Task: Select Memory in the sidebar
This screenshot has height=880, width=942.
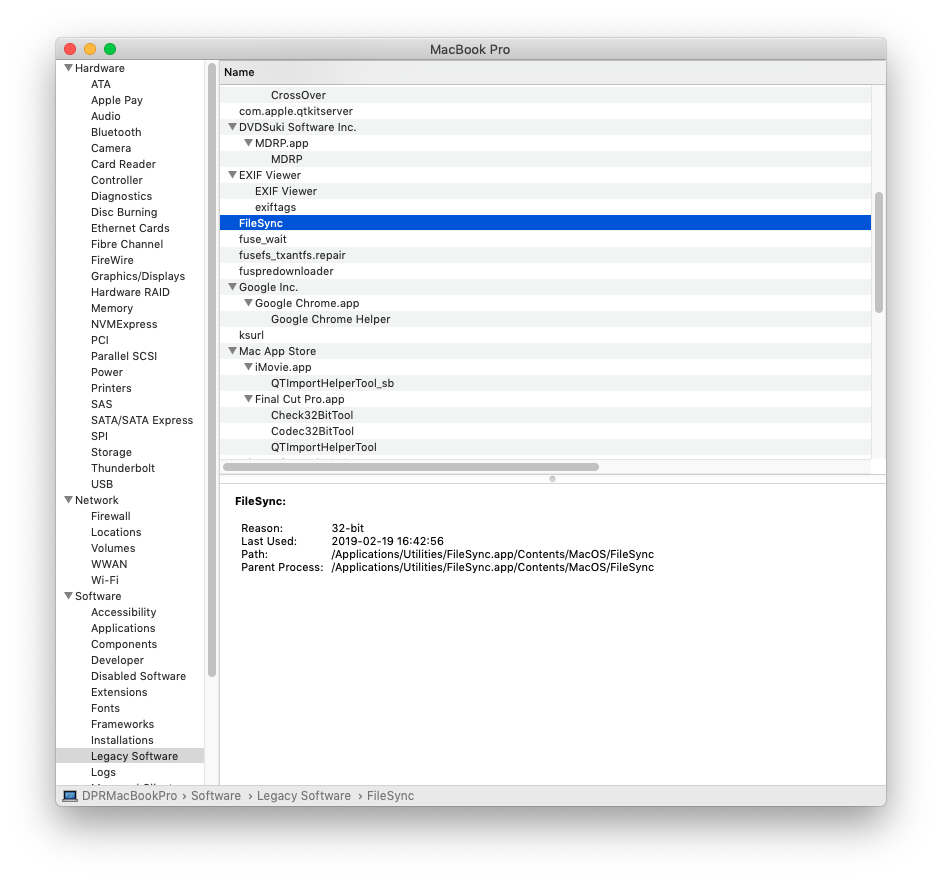Action: point(112,308)
